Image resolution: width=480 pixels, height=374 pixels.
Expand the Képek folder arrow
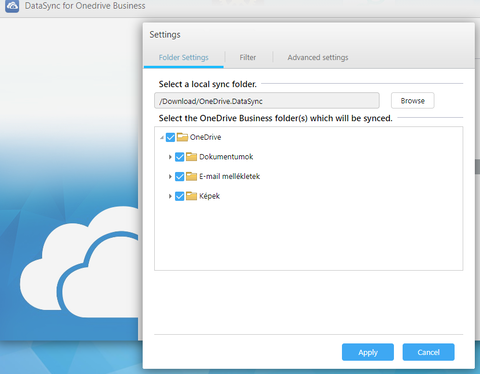click(170, 196)
